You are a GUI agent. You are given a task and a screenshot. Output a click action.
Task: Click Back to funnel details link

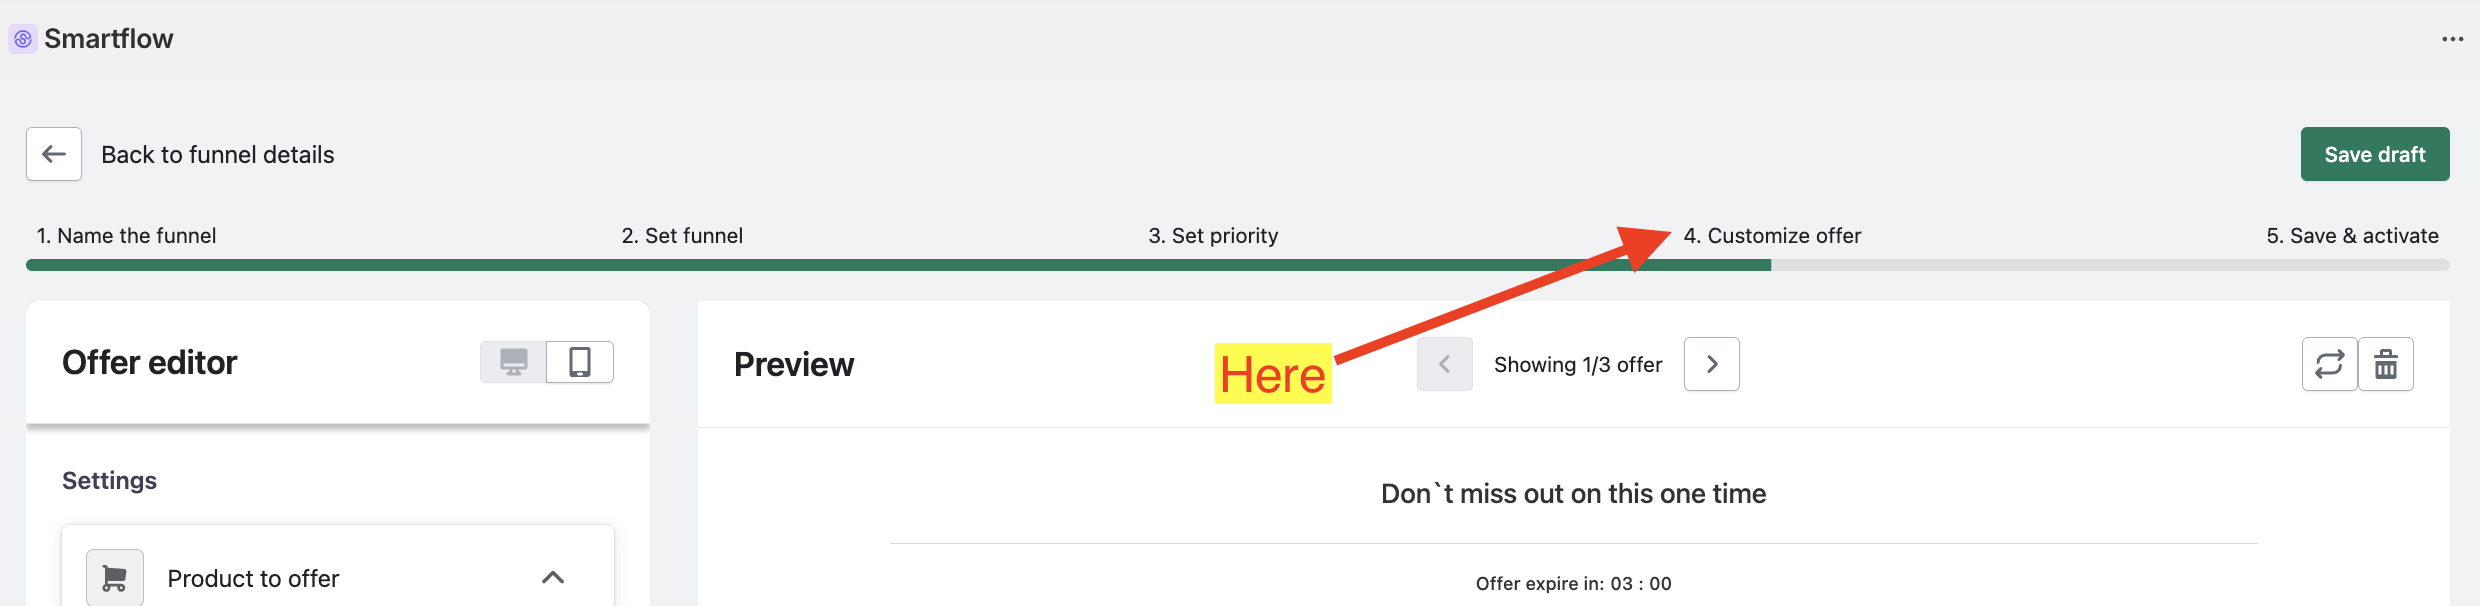point(218,155)
